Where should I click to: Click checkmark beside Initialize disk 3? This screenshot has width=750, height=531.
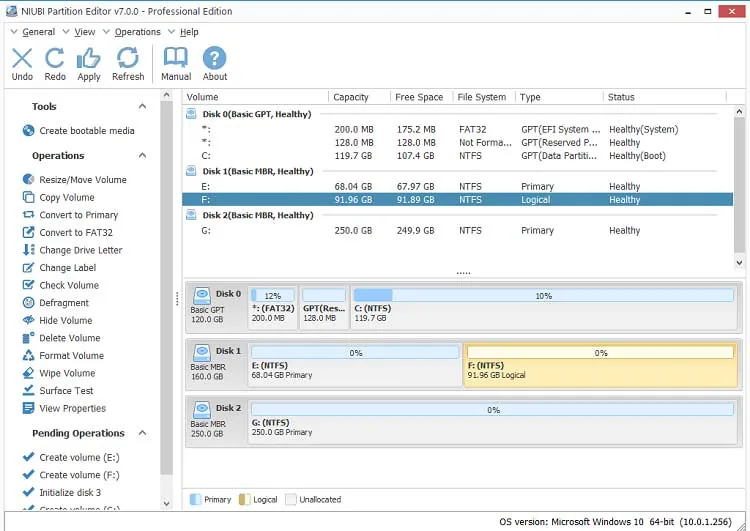pyautogui.click(x=28, y=492)
